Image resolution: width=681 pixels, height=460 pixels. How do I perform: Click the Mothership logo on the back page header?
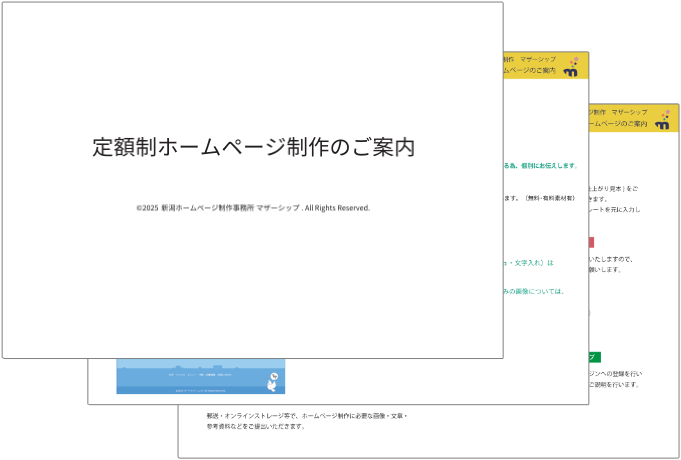point(663,120)
